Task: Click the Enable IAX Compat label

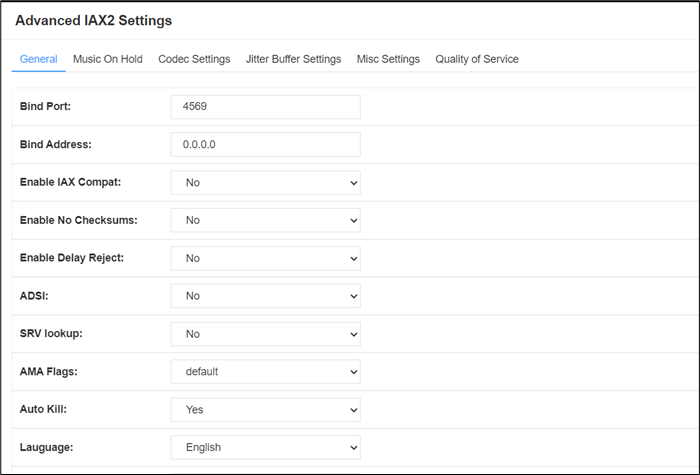Action: click(x=70, y=182)
